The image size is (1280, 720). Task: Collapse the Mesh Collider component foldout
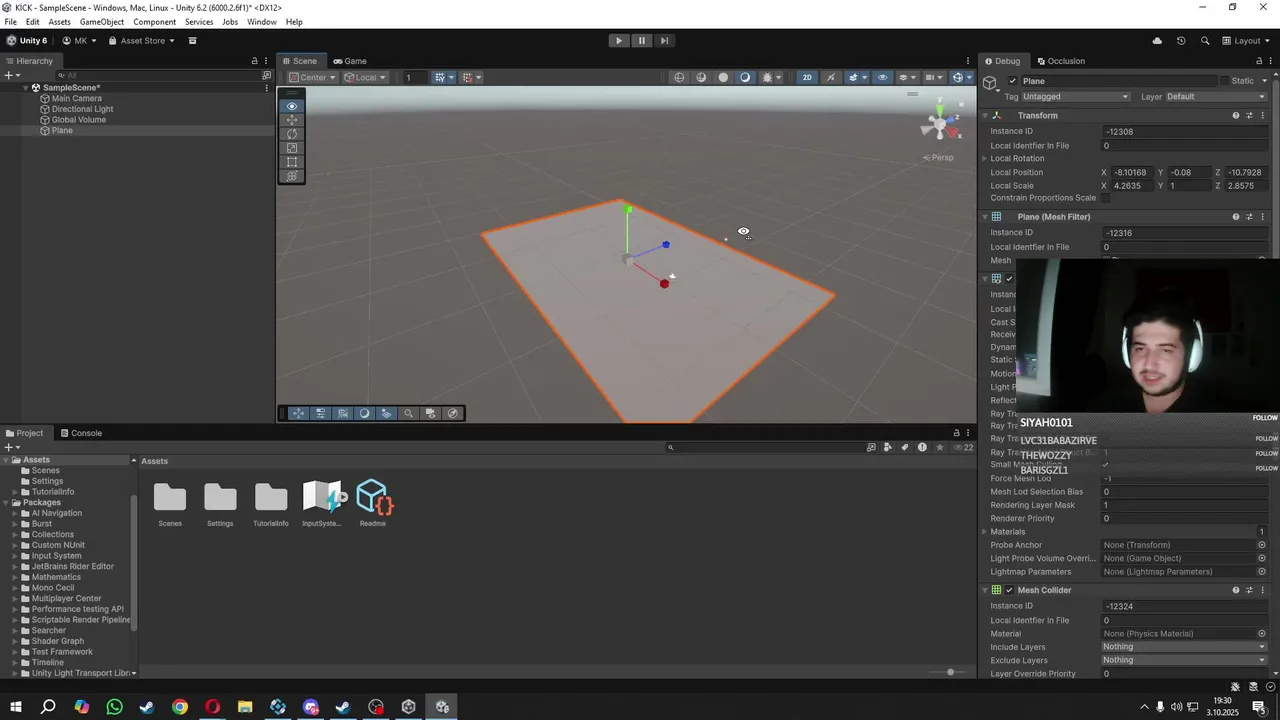click(984, 590)
